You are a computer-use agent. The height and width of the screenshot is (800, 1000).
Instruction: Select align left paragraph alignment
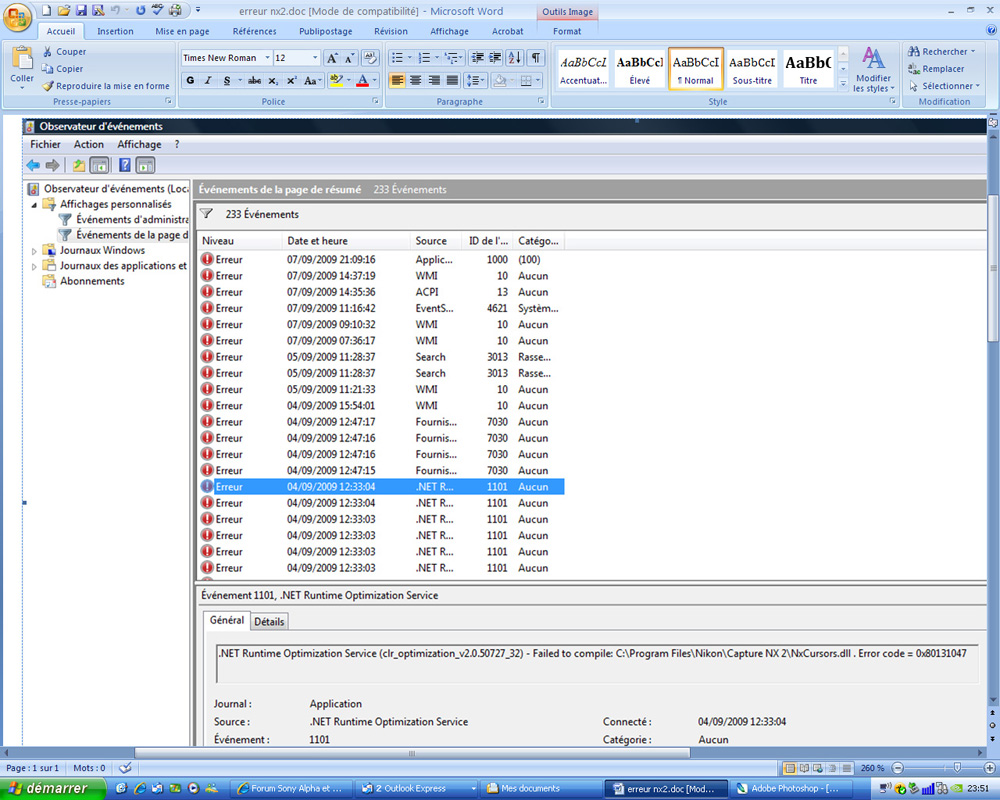pyautogui.click(x=397, y=80)
